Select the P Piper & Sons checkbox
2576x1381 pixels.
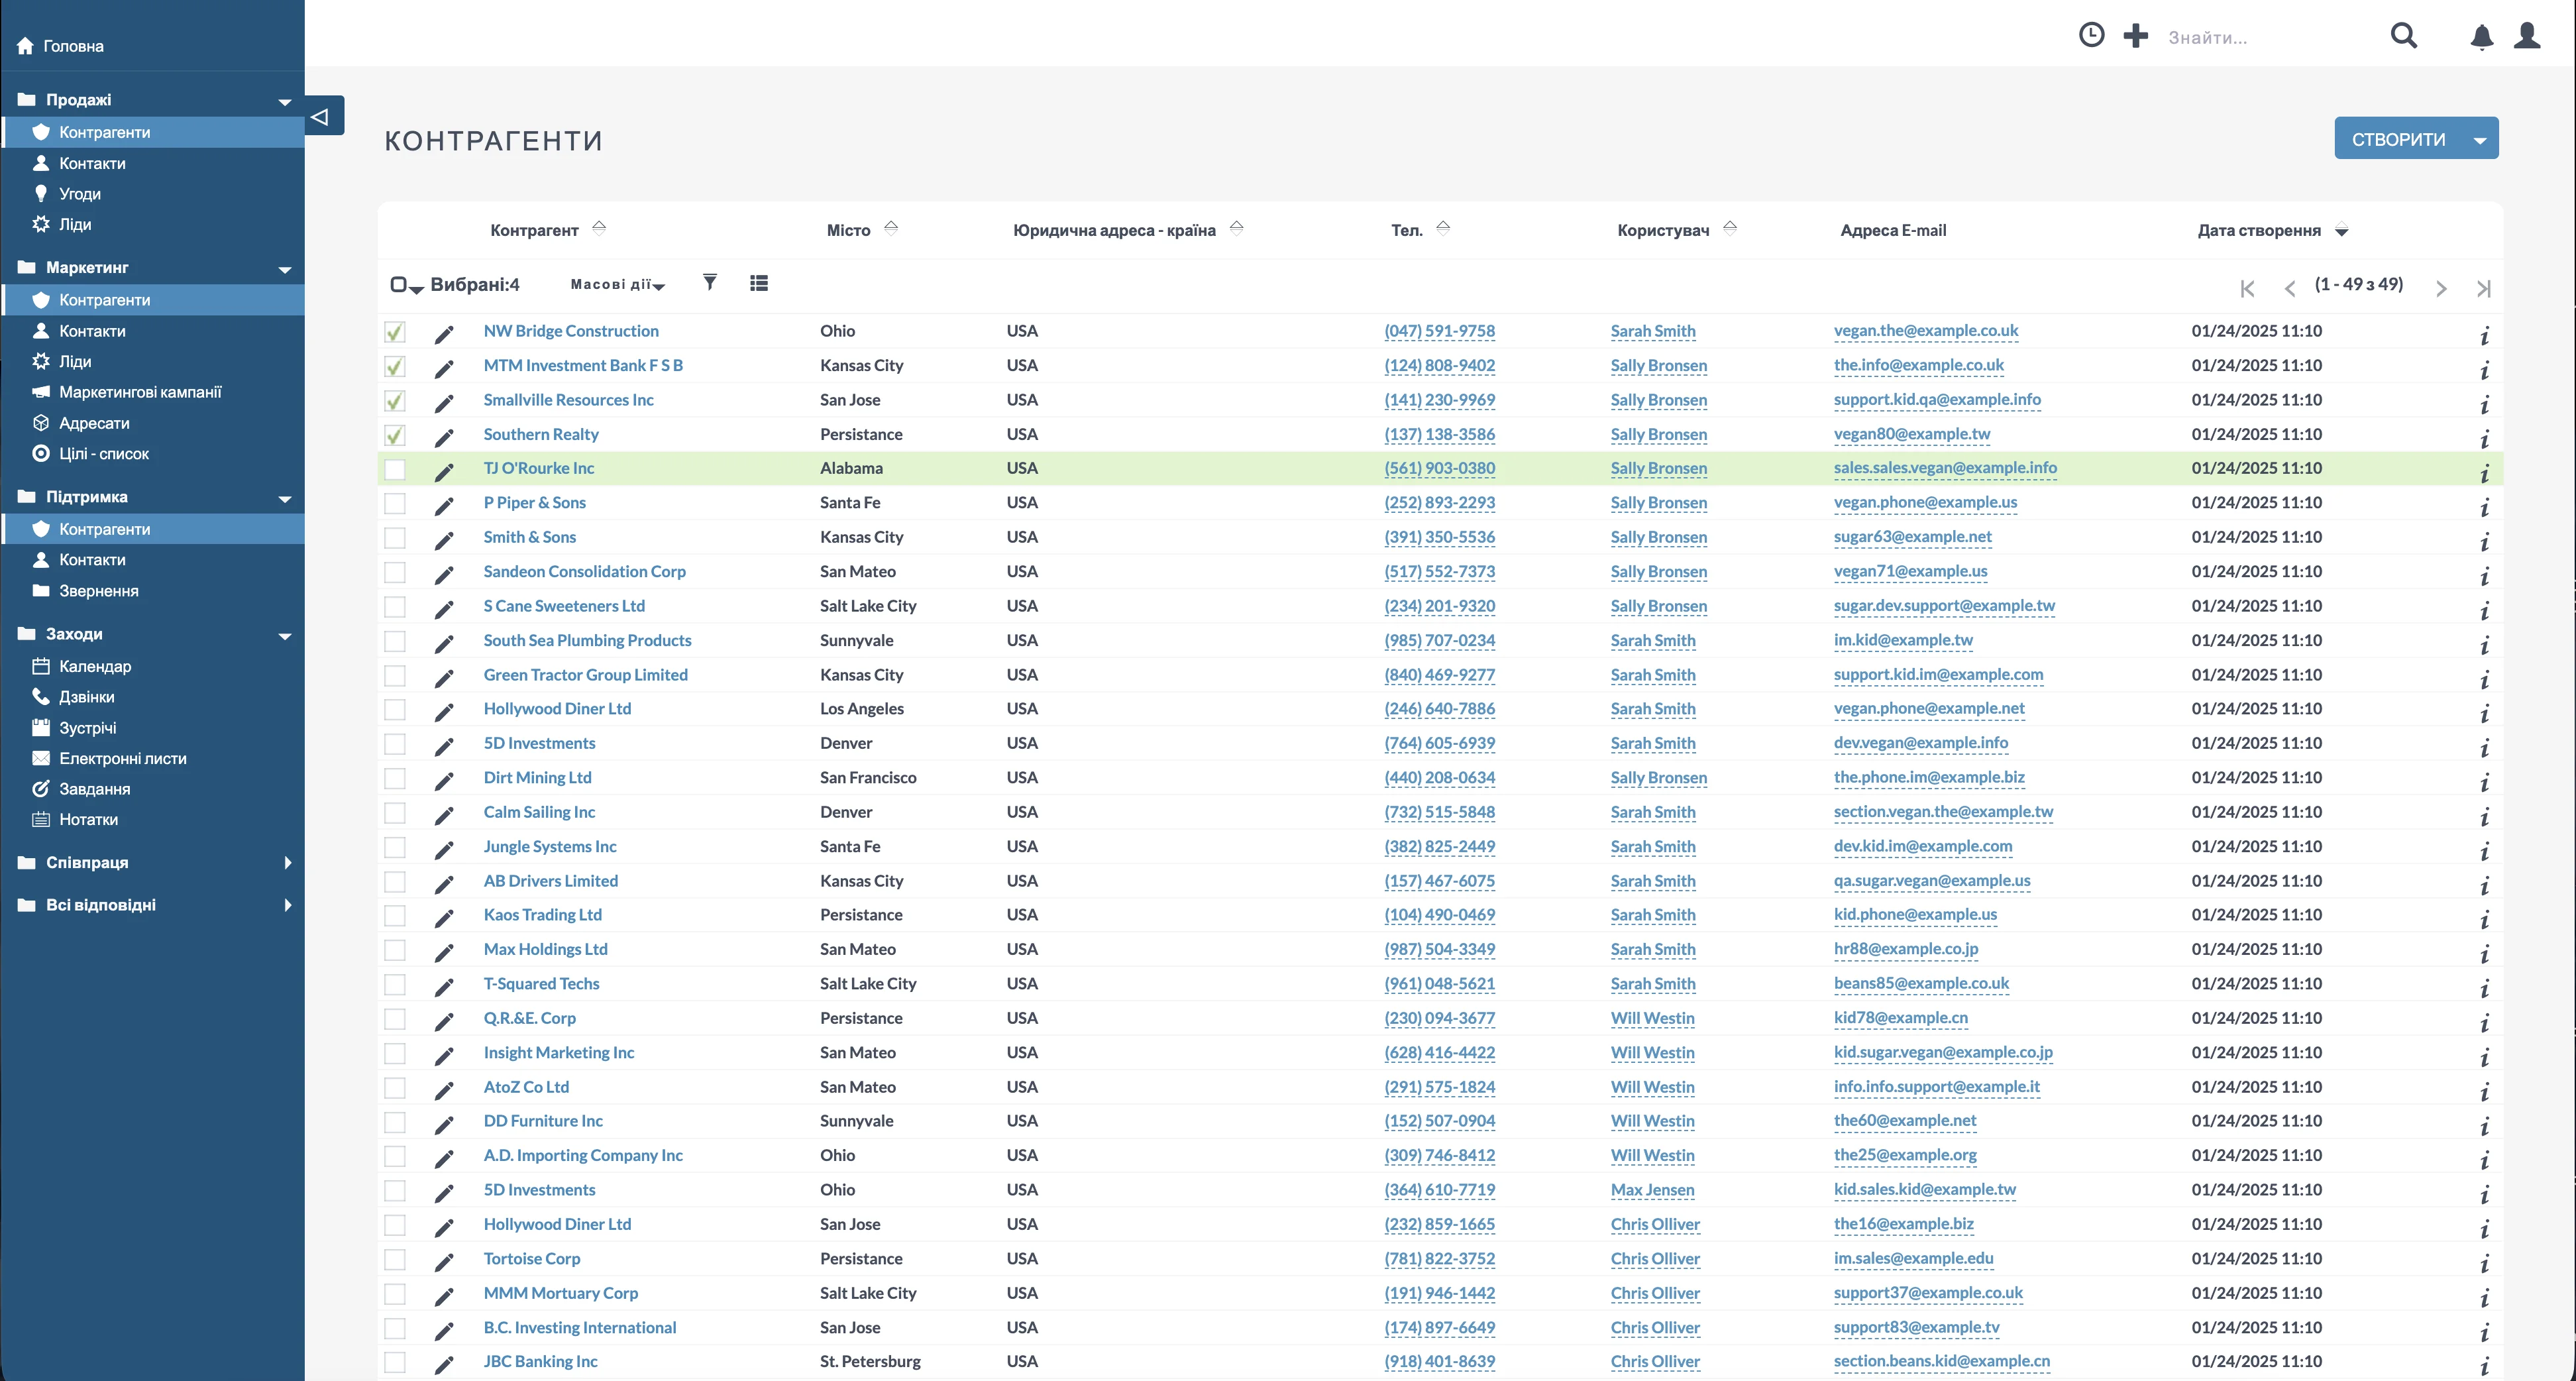[395, 504]
